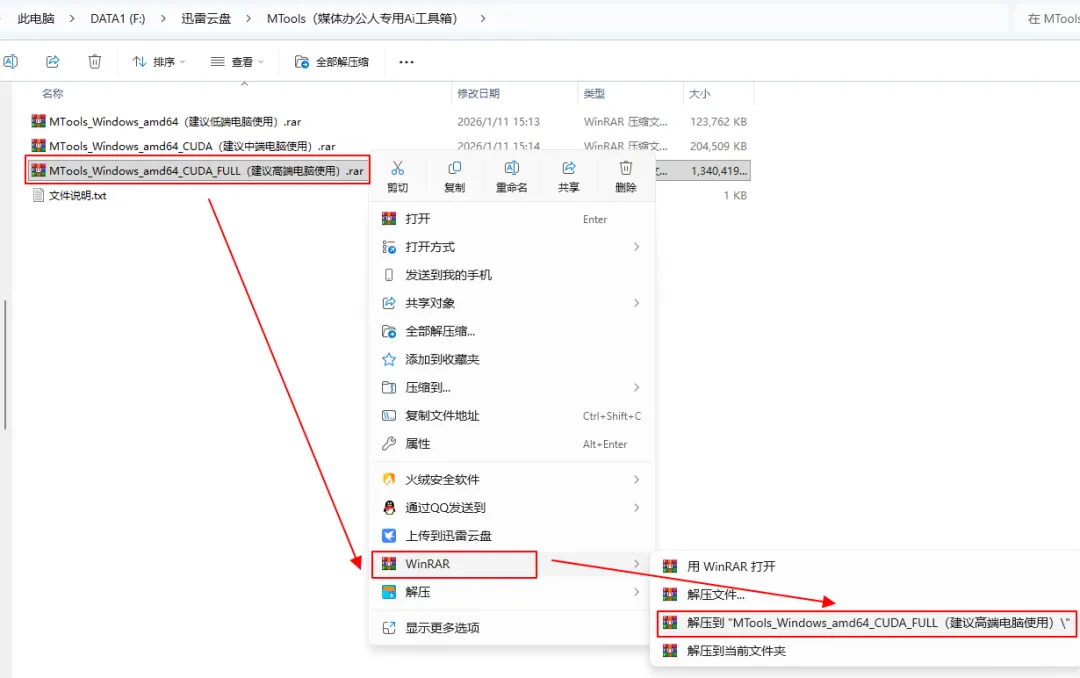The image size is (1080, 678).
Task: Select MTools_Windows_amd64_CUDA_FULL (建议高端电脑使用).rar file
Action: 198,170
